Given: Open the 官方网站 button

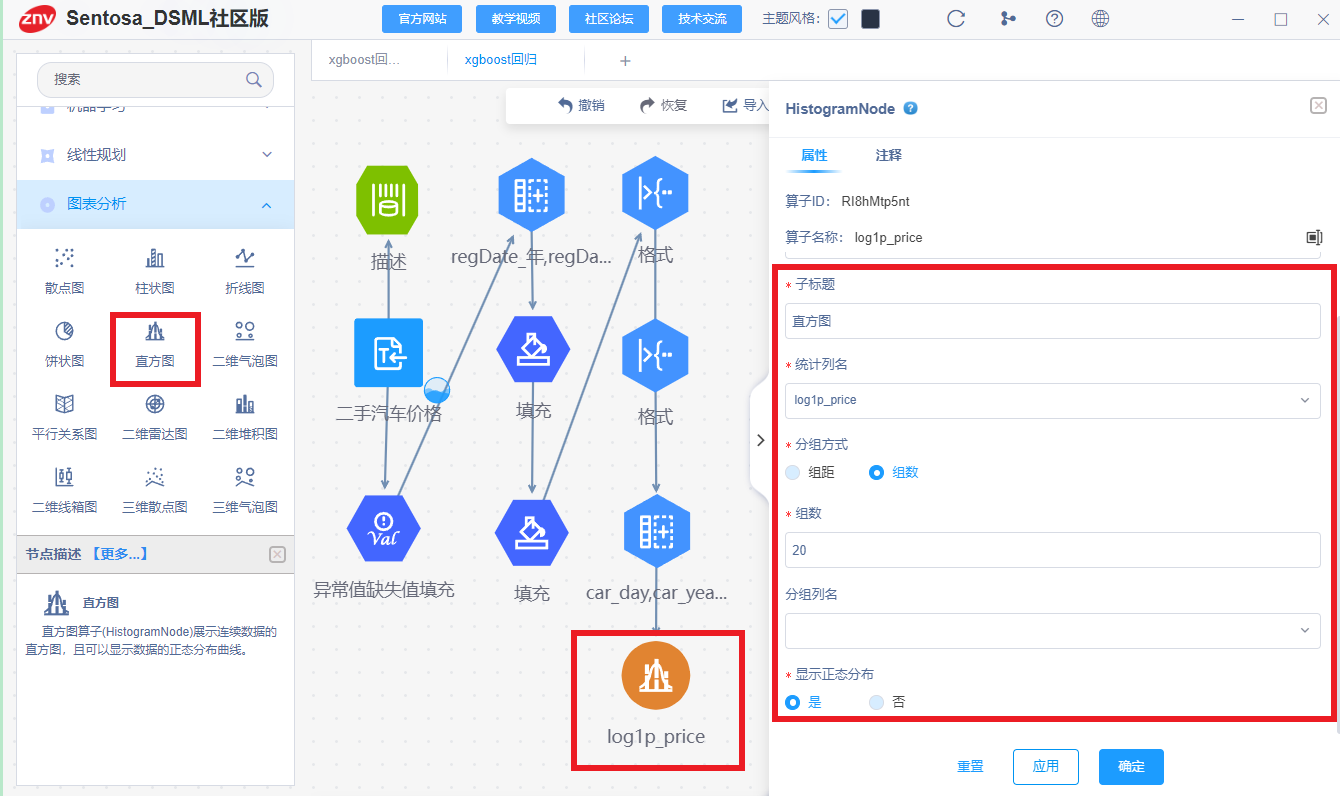Looking at the screenshot, I should click(x=422, y=19).
